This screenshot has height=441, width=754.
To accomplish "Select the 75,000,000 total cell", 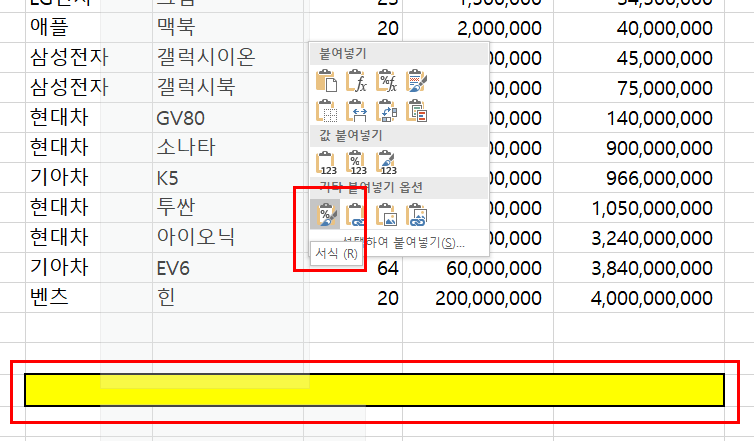I will pyautogui.click(x=639, y=88).
